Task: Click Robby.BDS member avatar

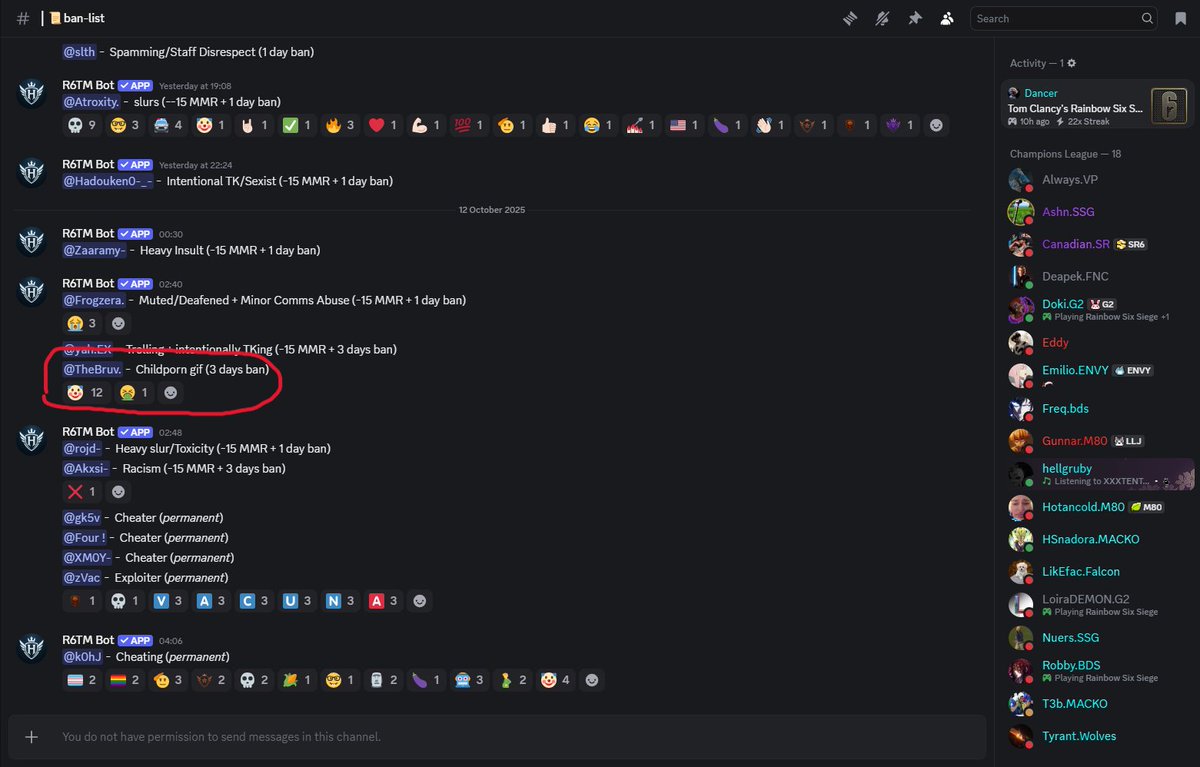Action: (1020, 670)
